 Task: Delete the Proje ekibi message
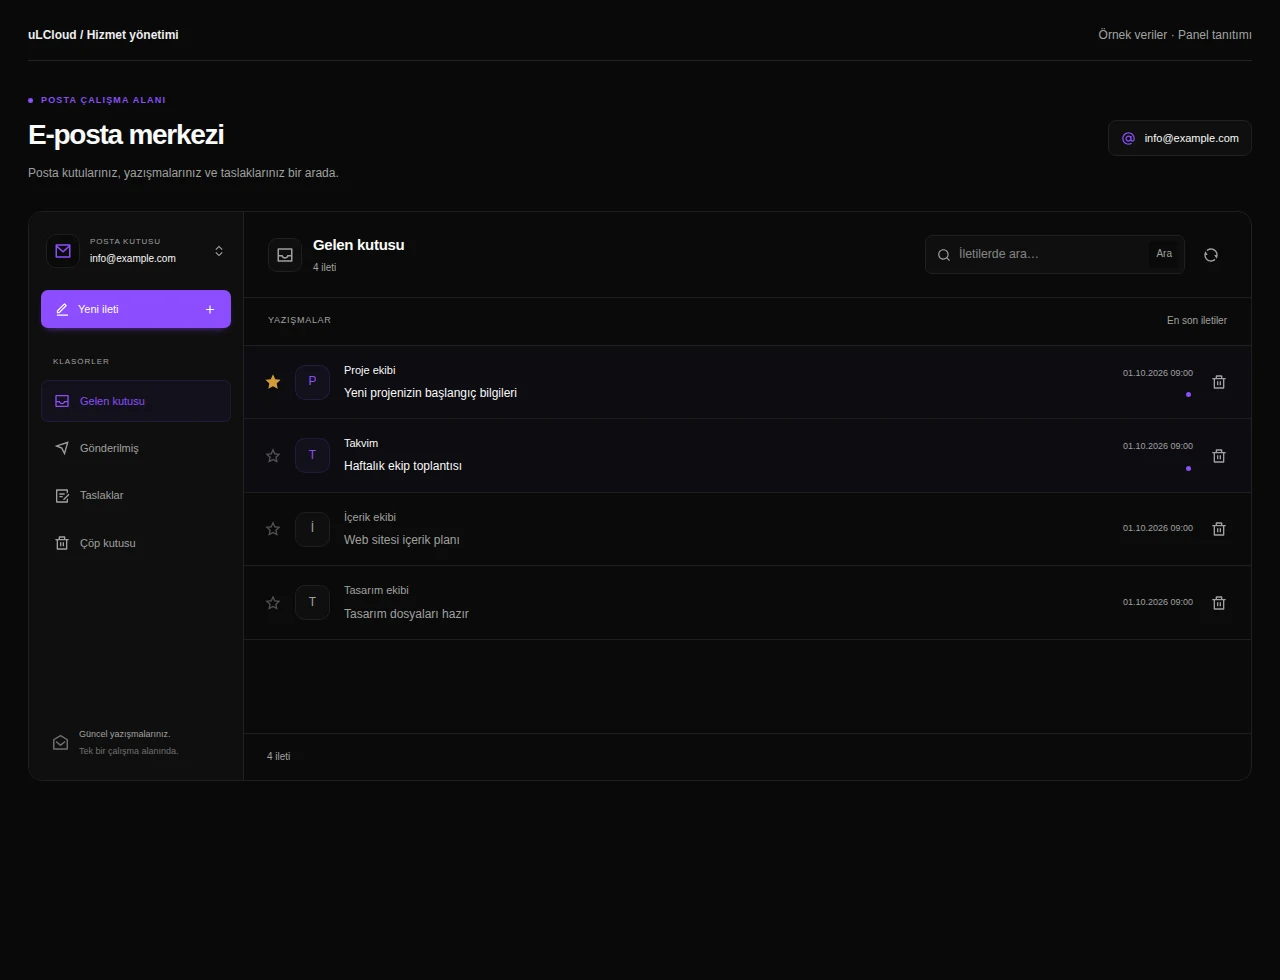[1218, 382]
